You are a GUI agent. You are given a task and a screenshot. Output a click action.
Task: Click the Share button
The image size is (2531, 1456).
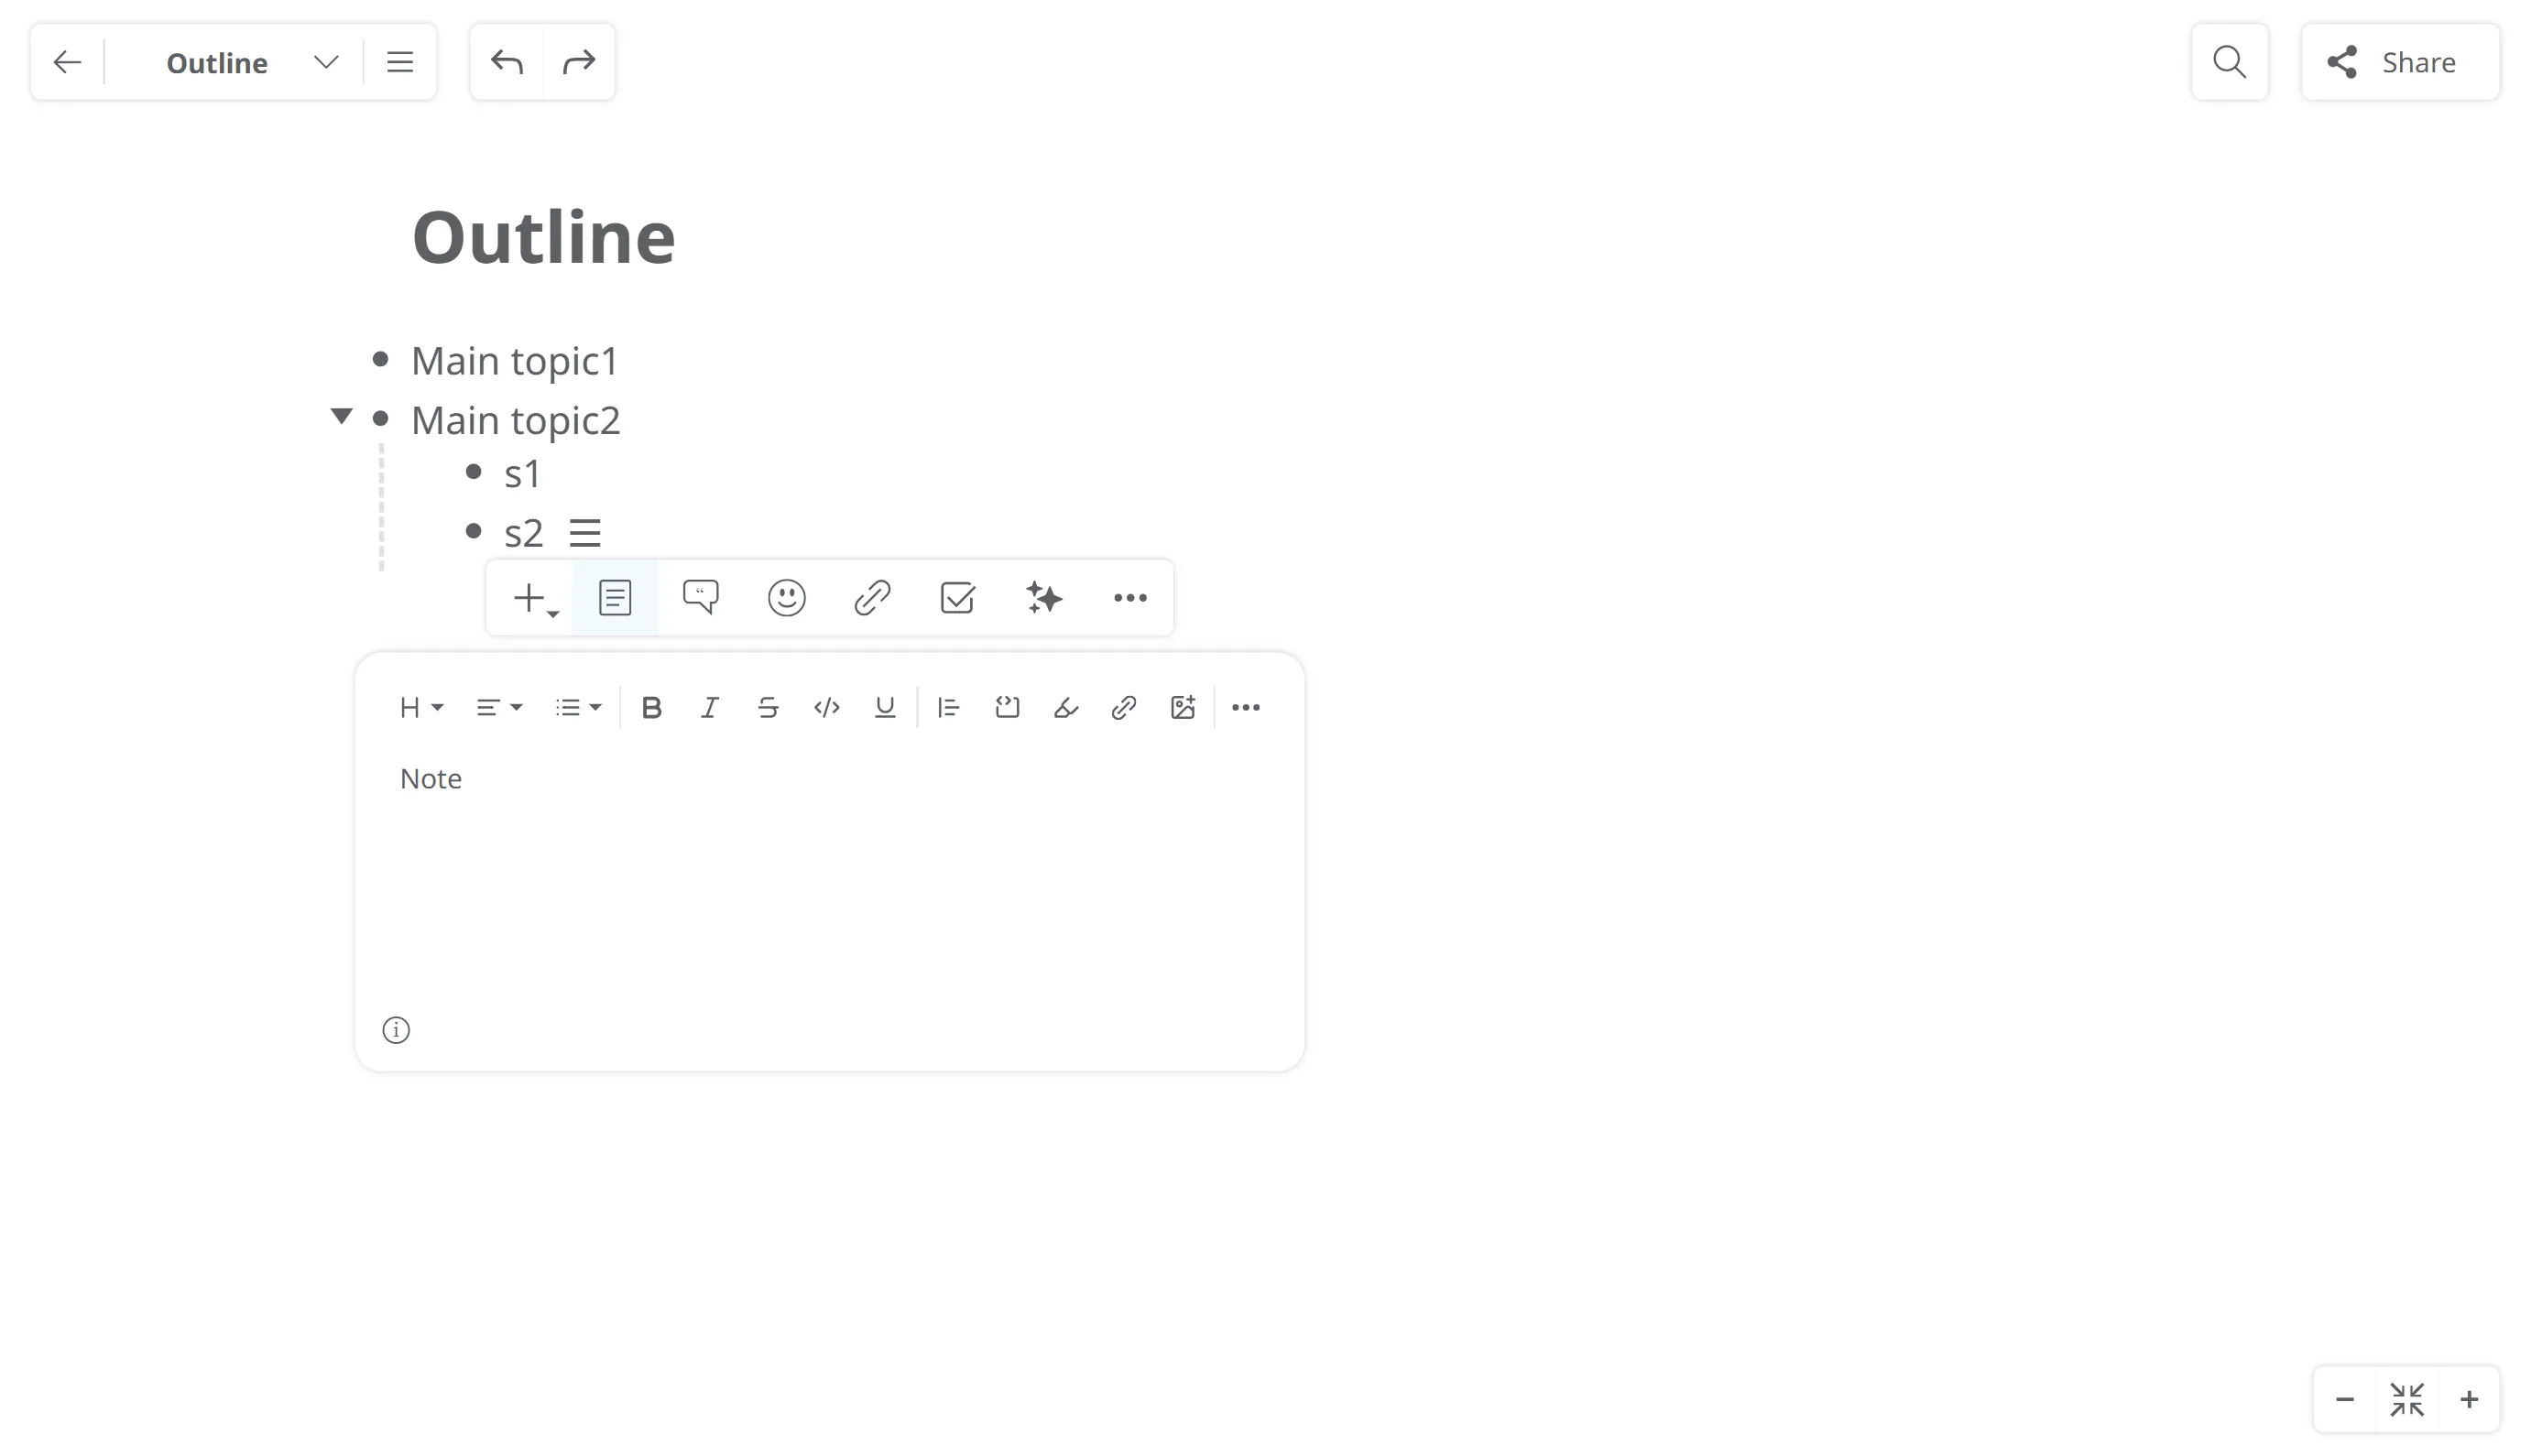coord(2400,62)
